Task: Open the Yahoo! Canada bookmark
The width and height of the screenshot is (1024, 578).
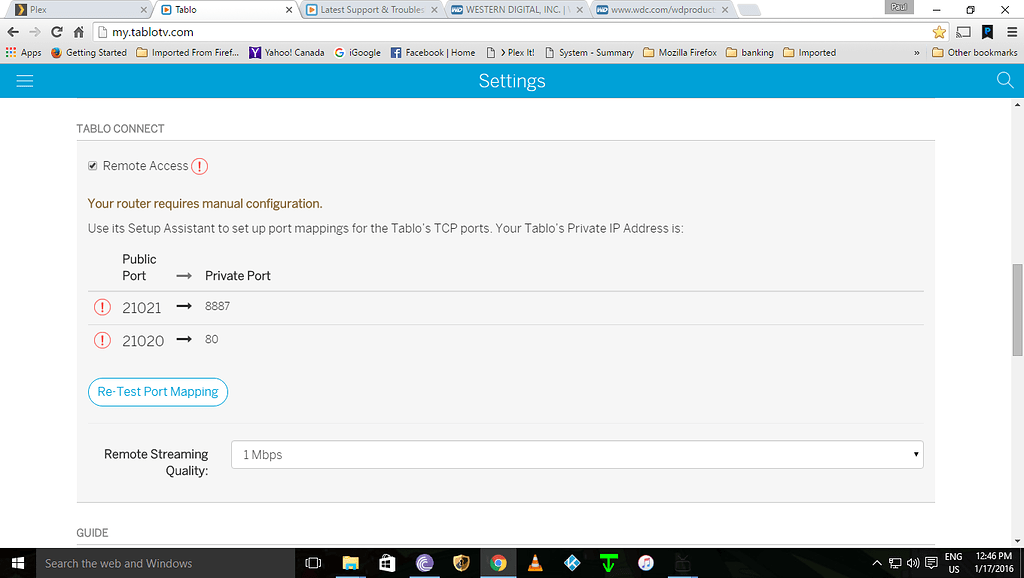Action: (287, 53)
